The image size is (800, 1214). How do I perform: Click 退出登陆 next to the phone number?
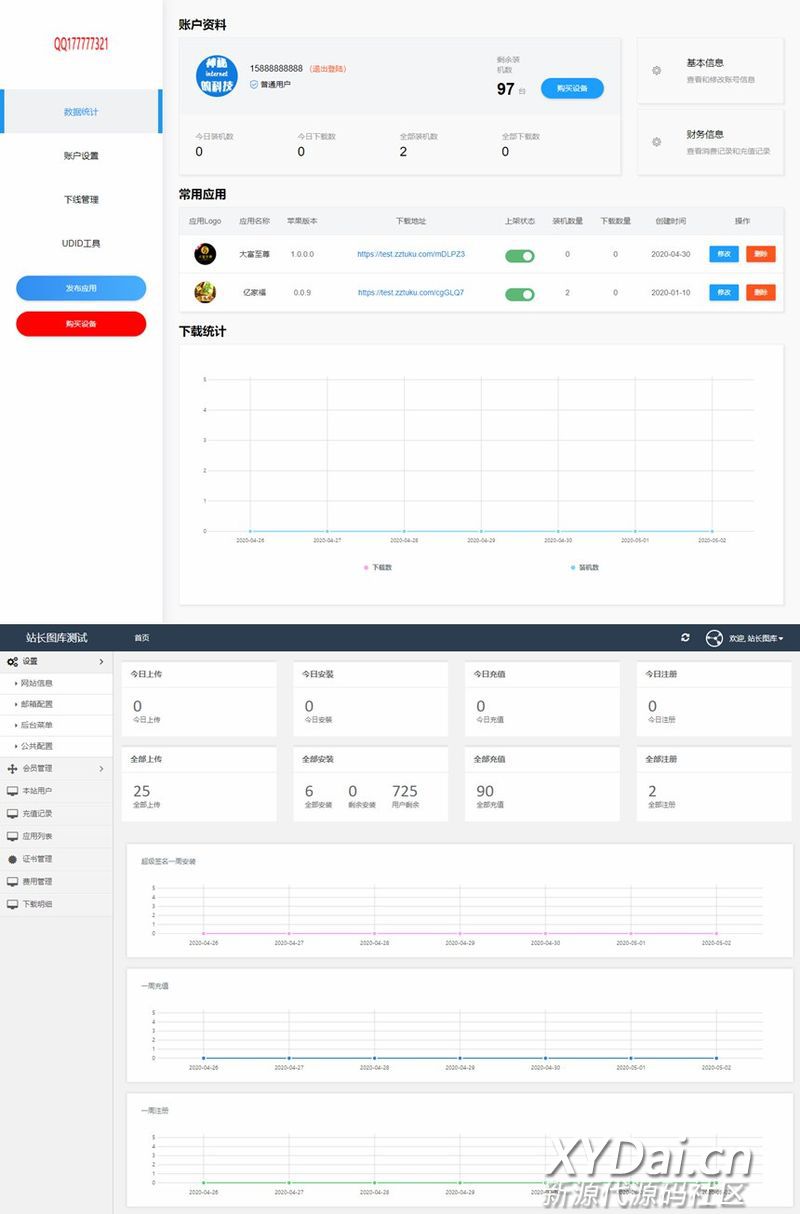click(328, 68)
